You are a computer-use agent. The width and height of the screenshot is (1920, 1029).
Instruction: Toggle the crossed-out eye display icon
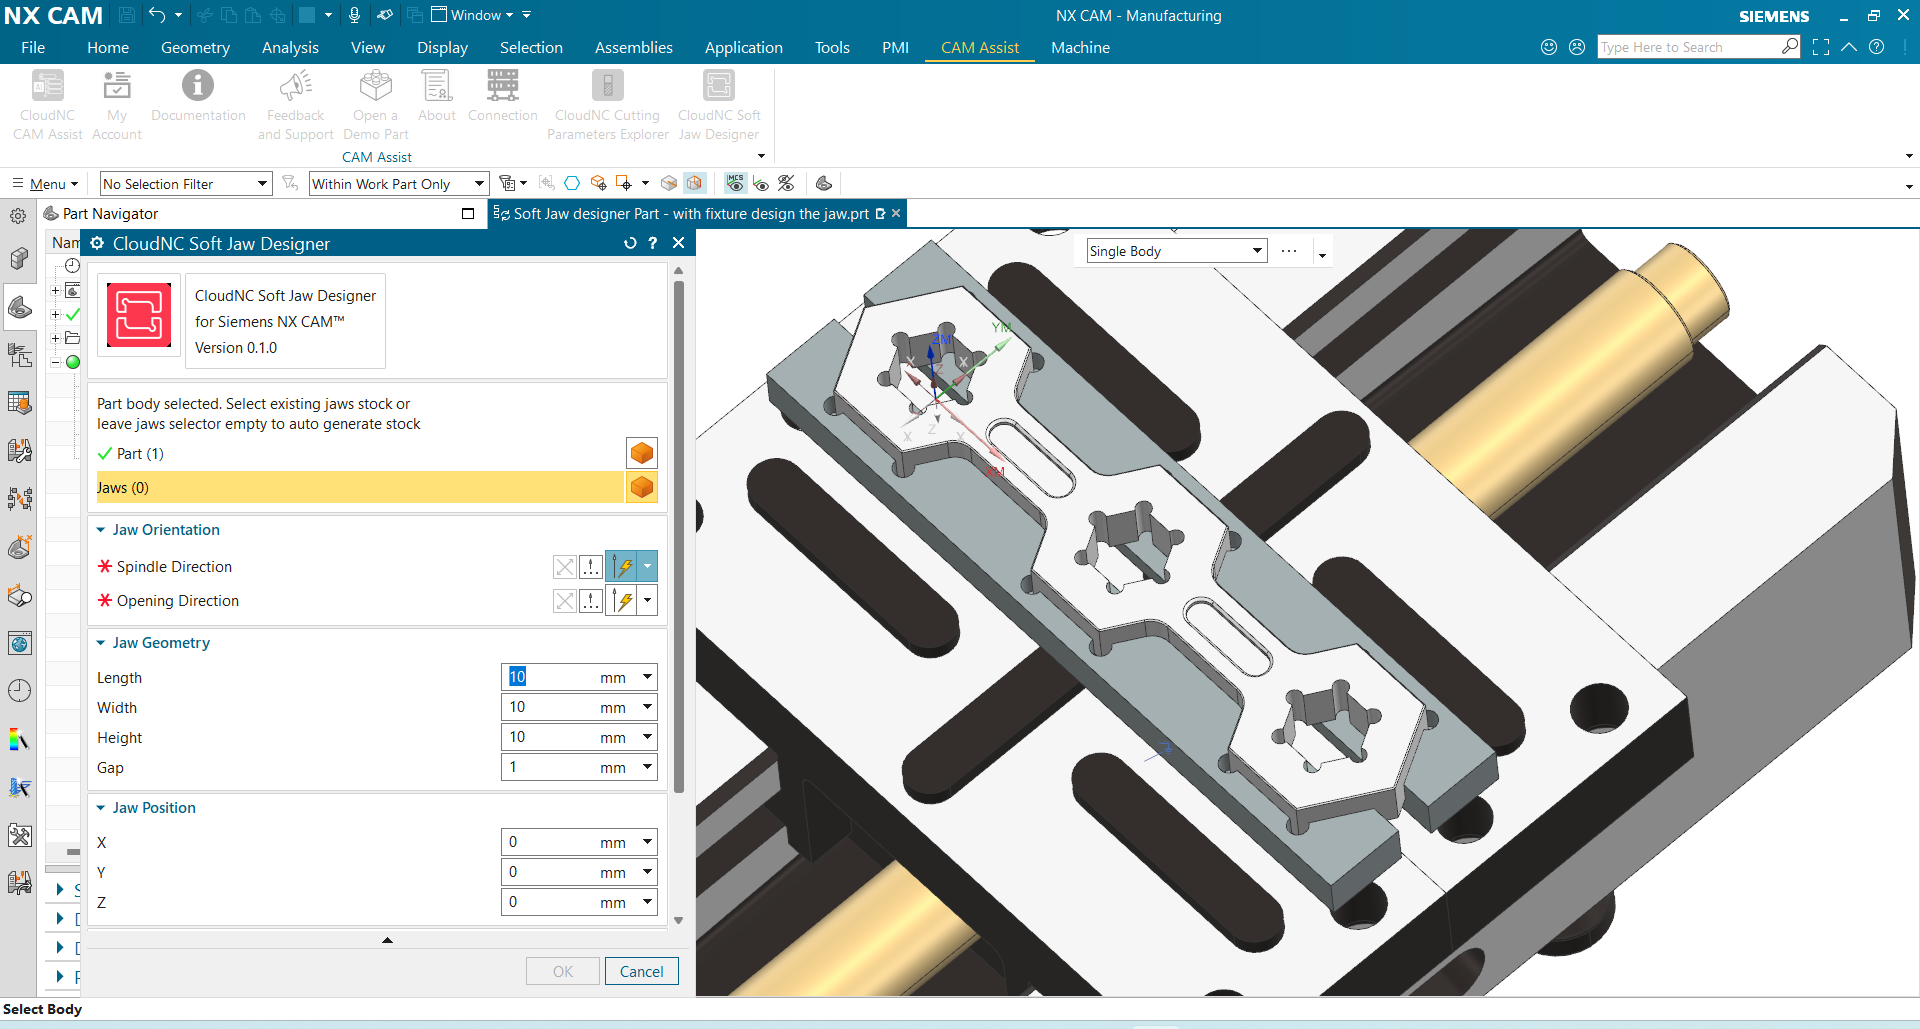pyautogui.click(x=786, y=183)
